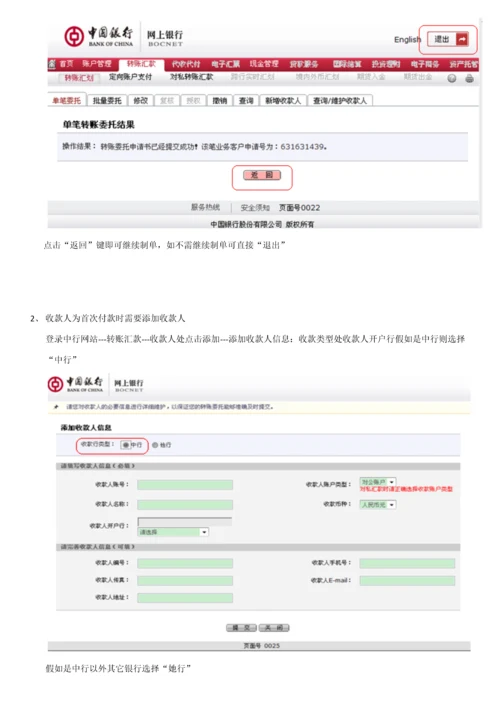Open the 账户管理 menu
Viewport: 500px width, 707px height.
[96, 64]
